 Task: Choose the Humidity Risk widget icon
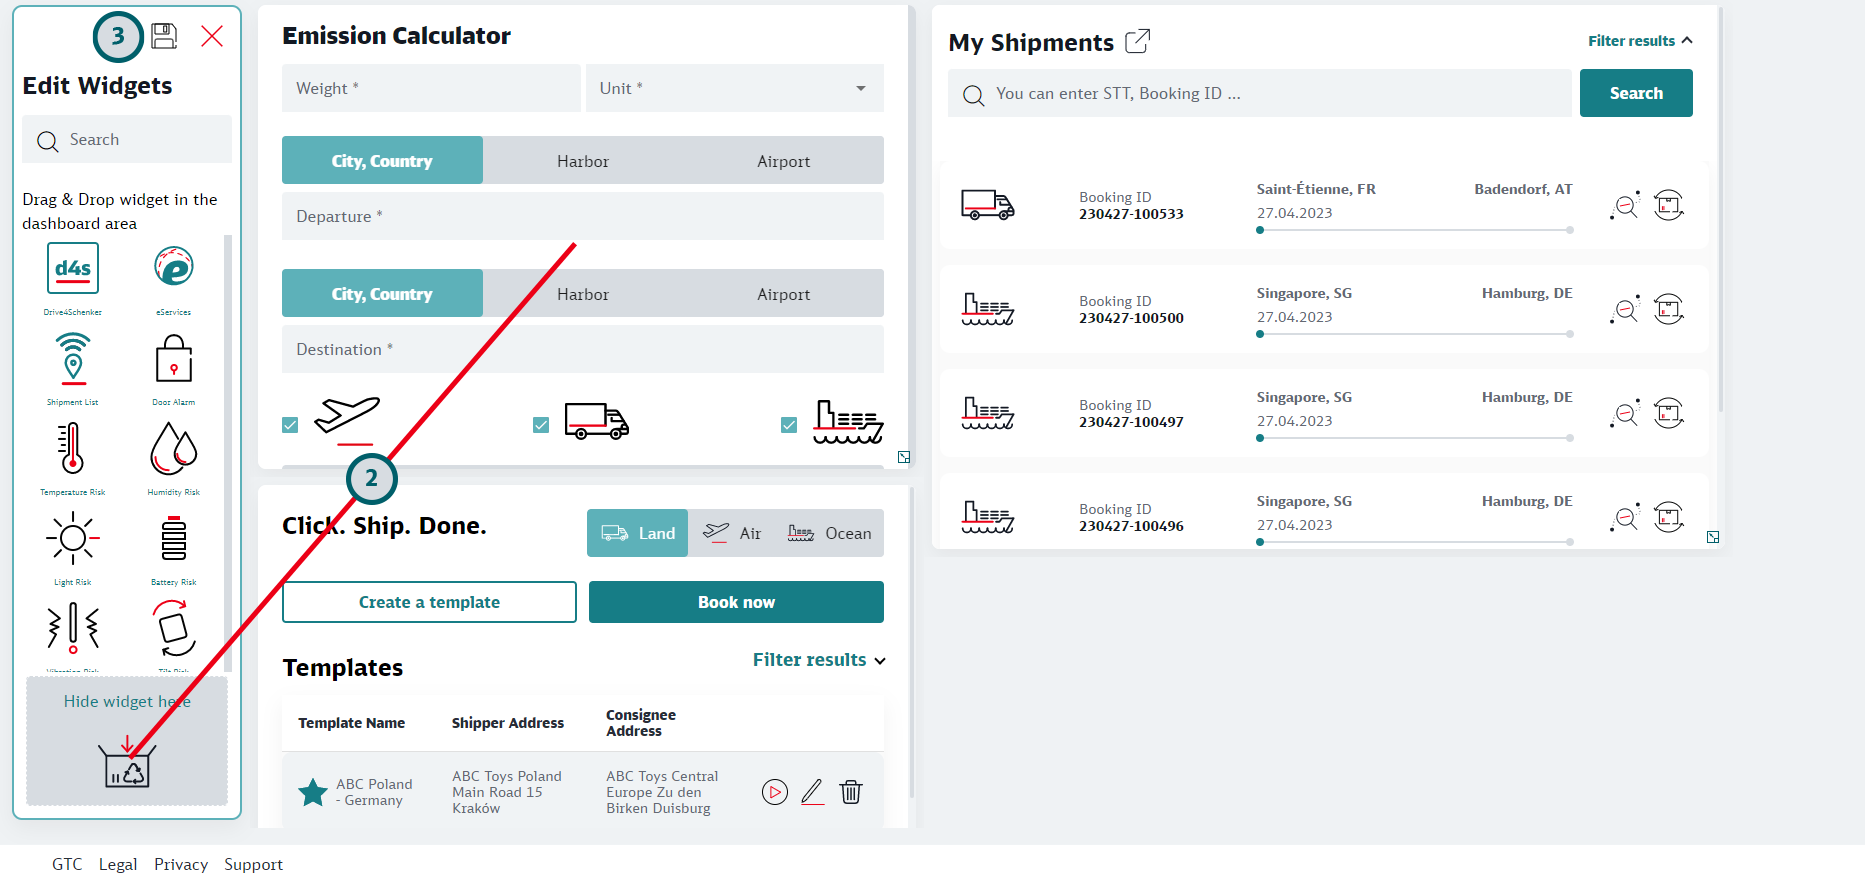tap(173, 449)
